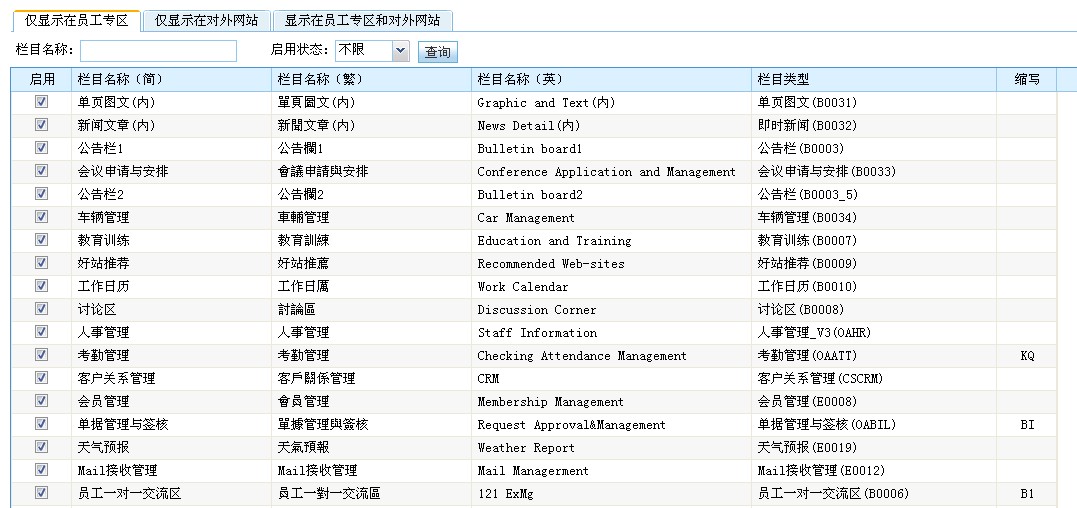Toggle the 启用 checkbox for 新闻文章(内)

click(41, 125)
